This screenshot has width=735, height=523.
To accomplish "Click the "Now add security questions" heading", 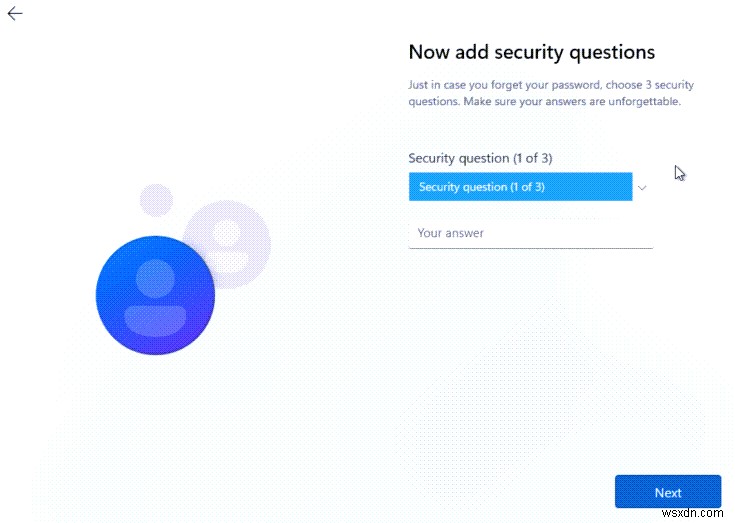I will [x=531, y=52].
